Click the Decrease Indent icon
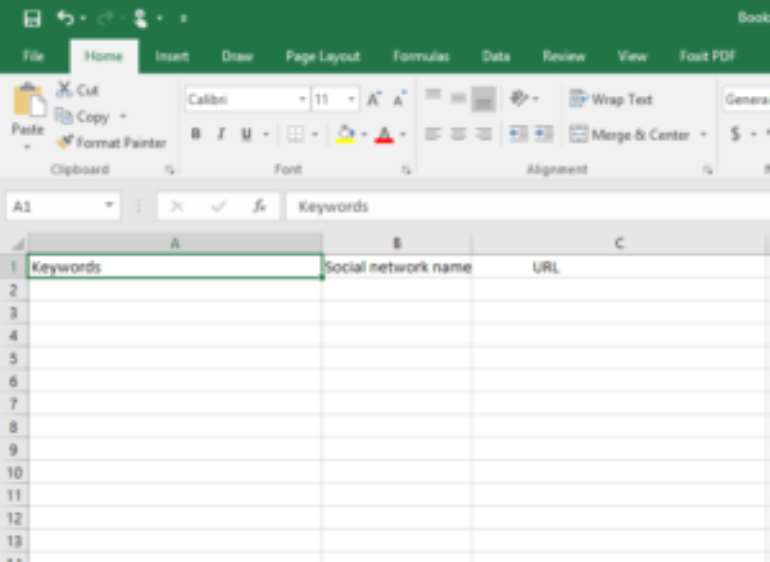Viewport: 770px width, 562px height. click(x=518, y=134)
